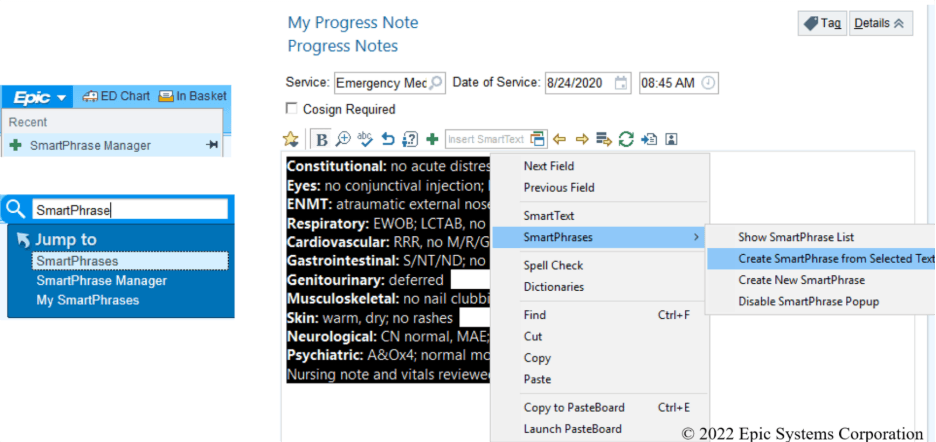Viewport: 936px width, 442px height.
Task: Jump to previous field with left arrow
Action: point(560,139)
